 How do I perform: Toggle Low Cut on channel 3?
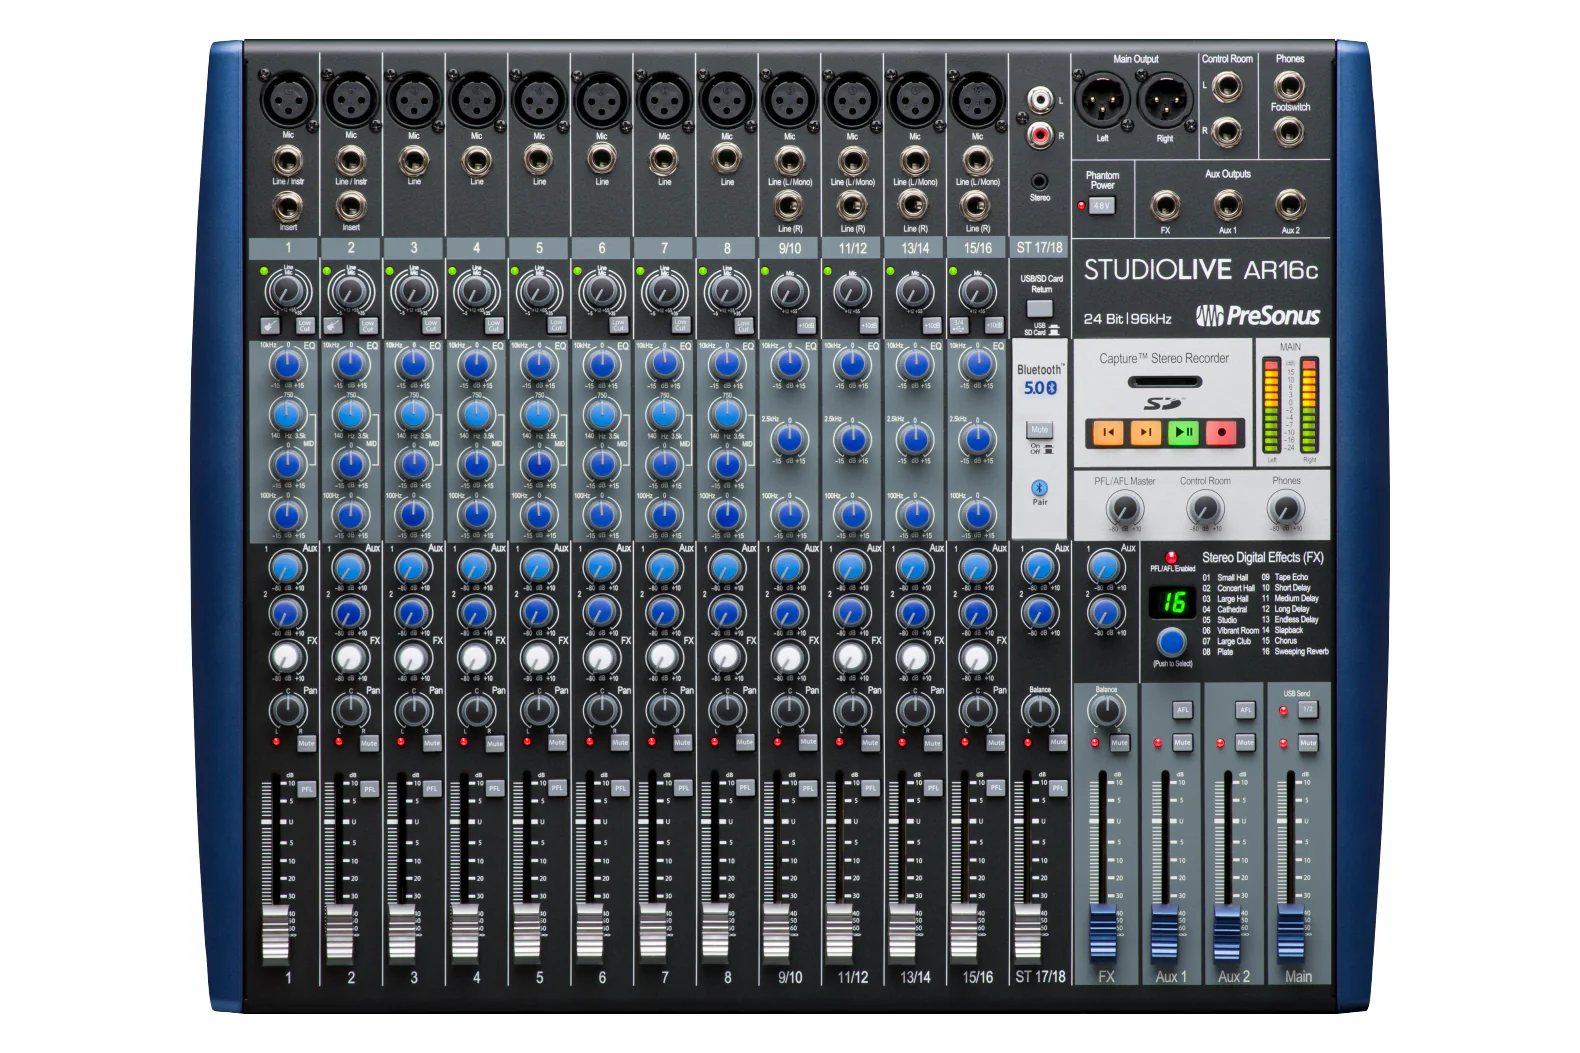tap(431, 326)
